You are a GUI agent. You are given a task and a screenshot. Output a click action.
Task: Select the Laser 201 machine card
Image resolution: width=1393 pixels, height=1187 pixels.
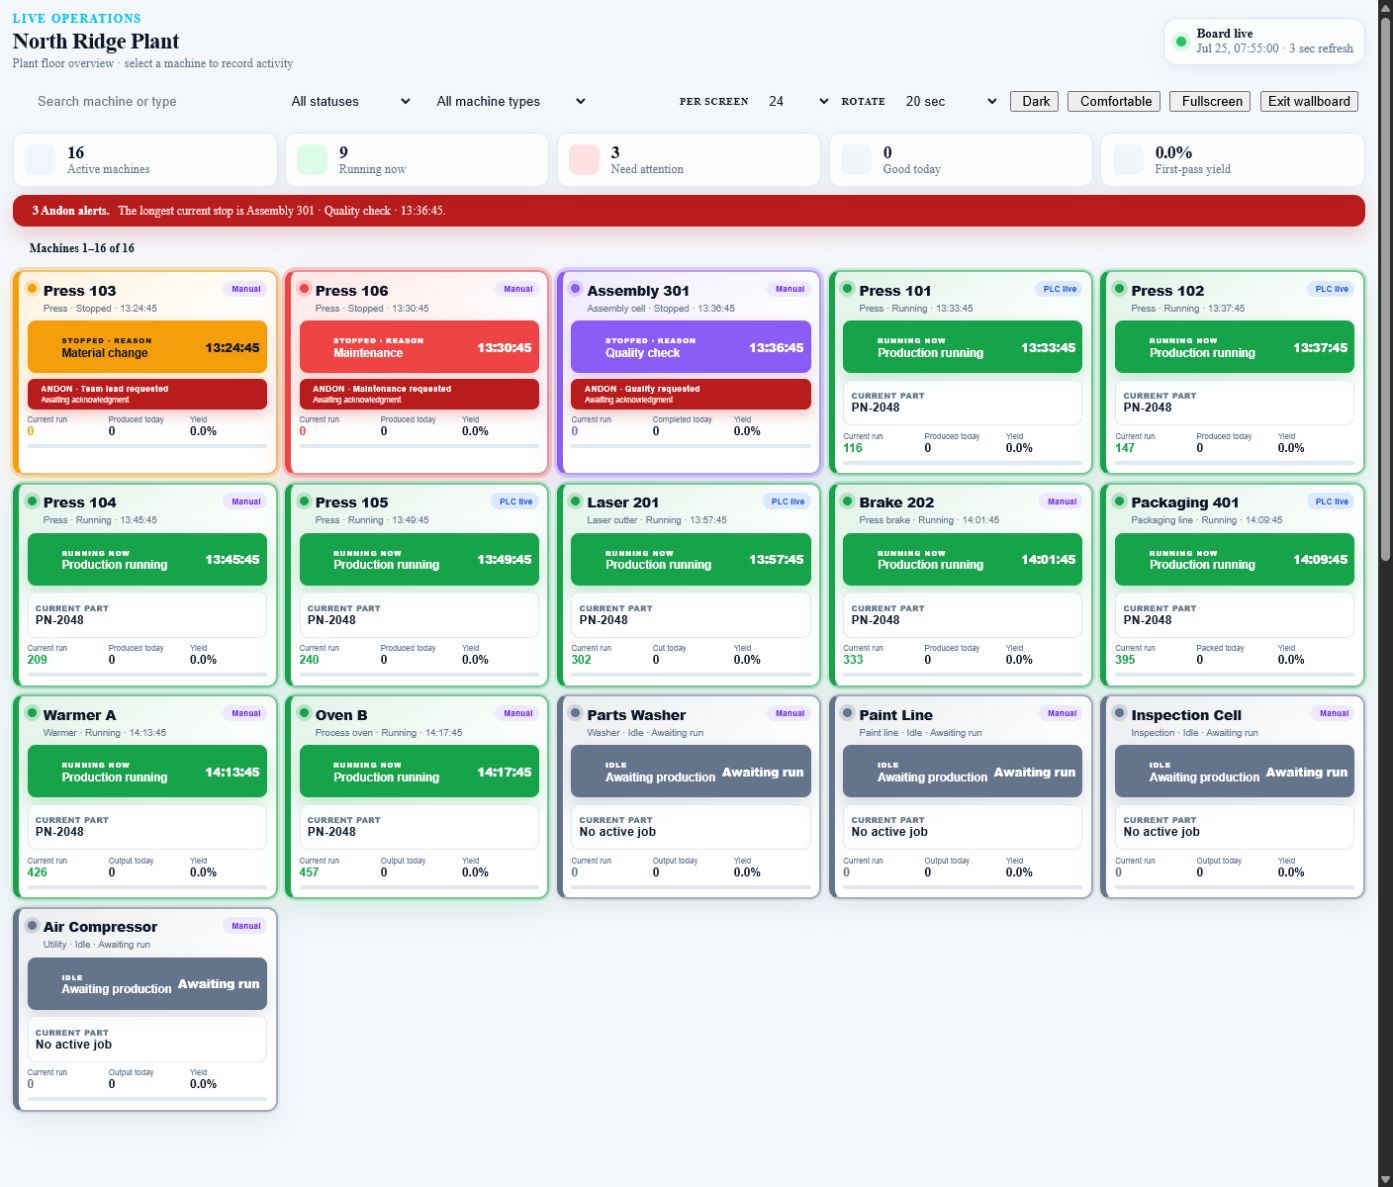[x=688, y=585]
